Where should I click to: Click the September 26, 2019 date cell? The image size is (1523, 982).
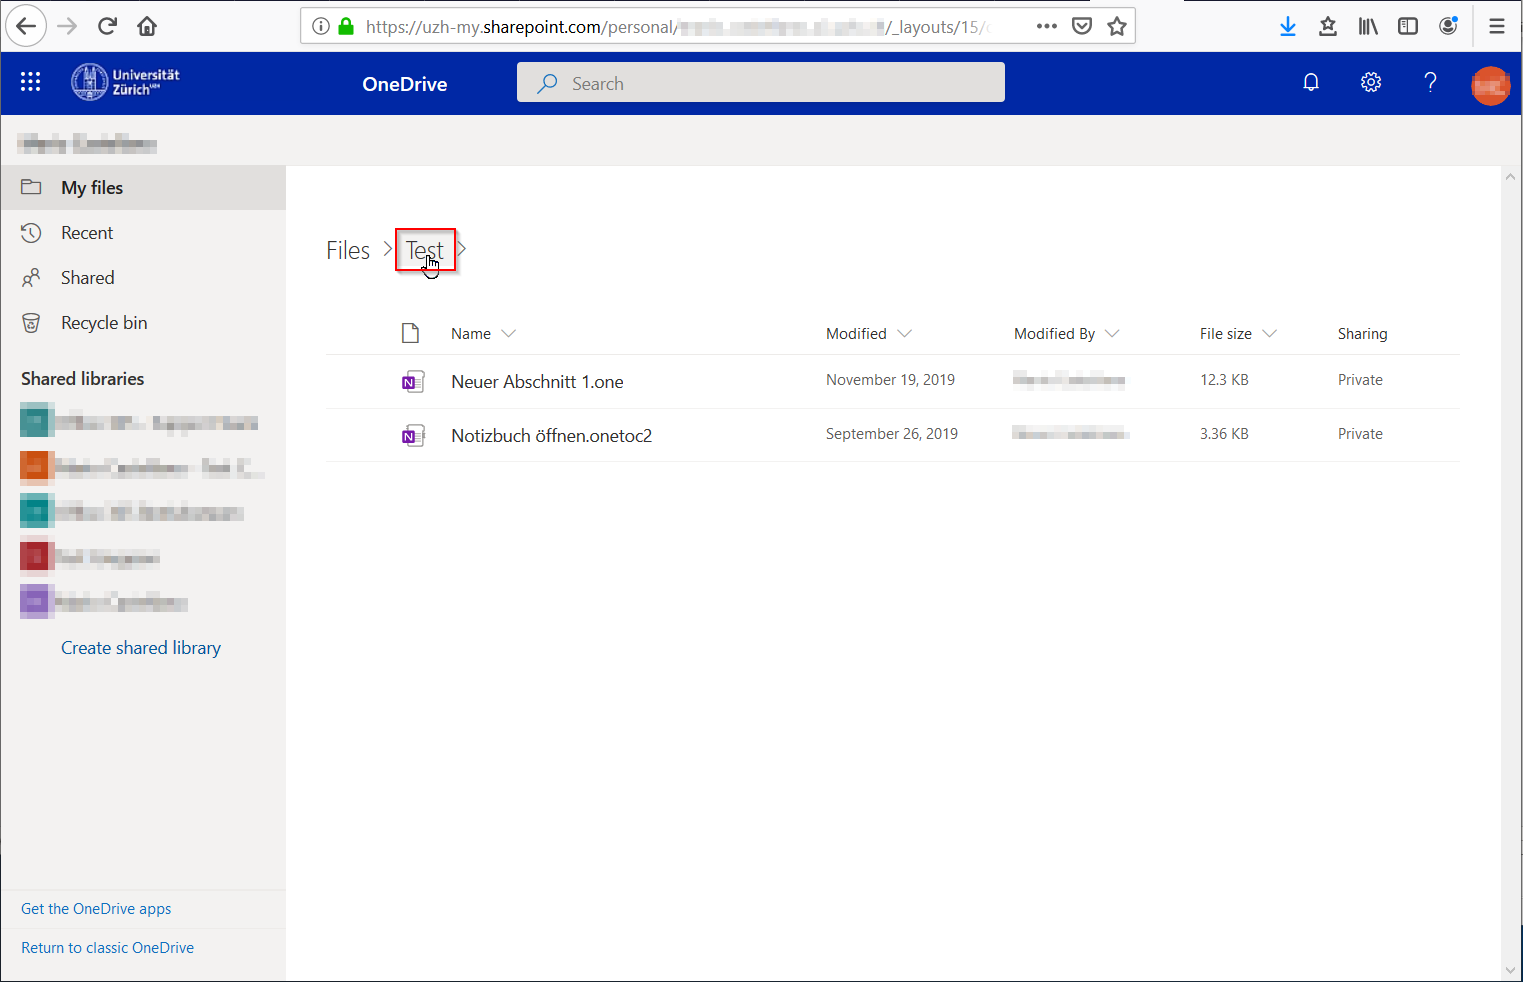pyautogui.click(x=892, y=433)
